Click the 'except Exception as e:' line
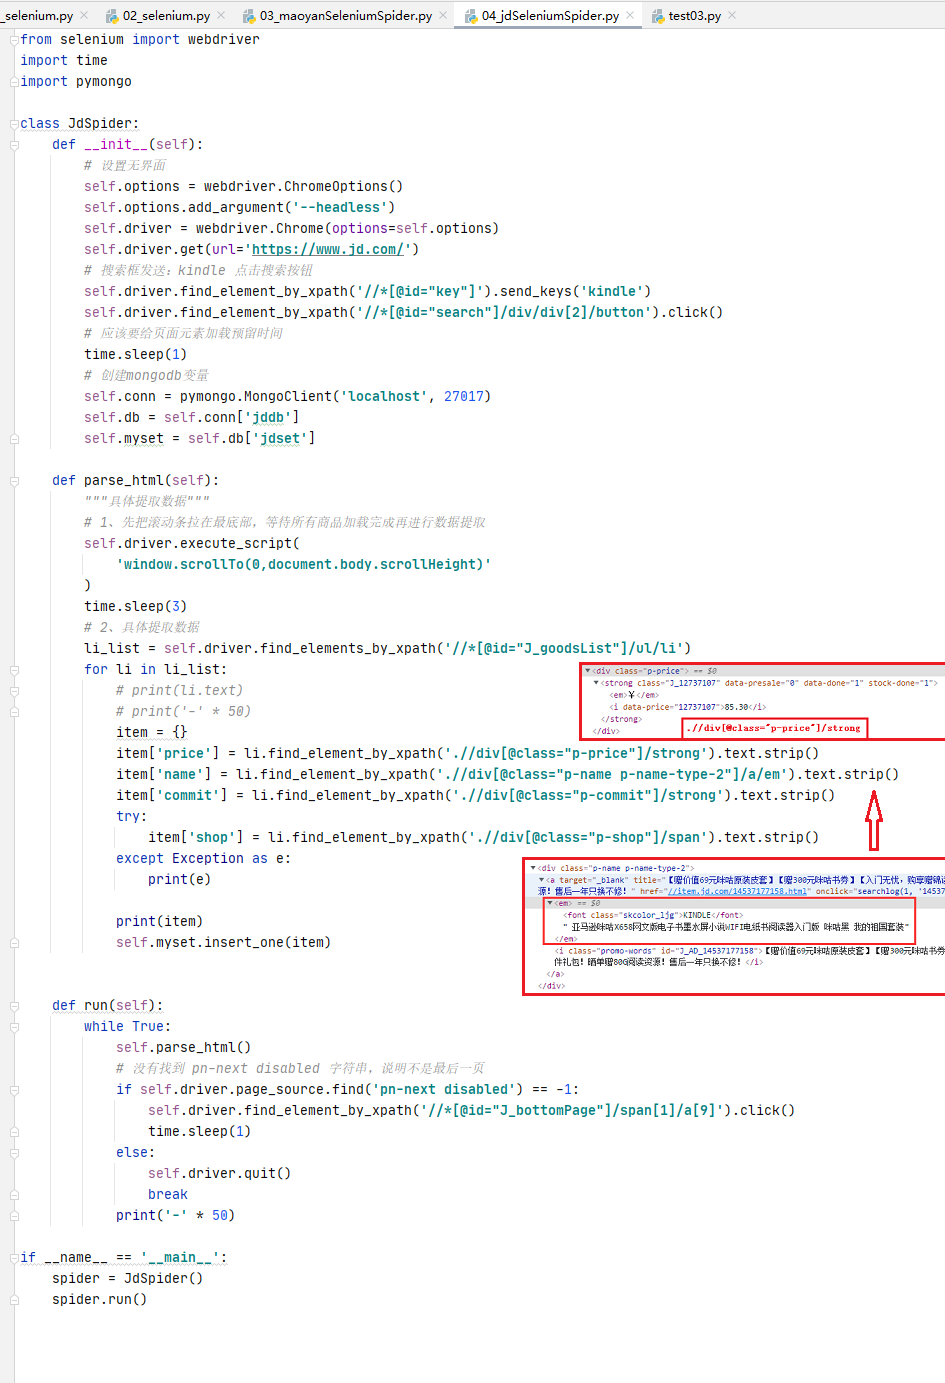Viewport: 945px width, 1383px height. tap(203, 858)
